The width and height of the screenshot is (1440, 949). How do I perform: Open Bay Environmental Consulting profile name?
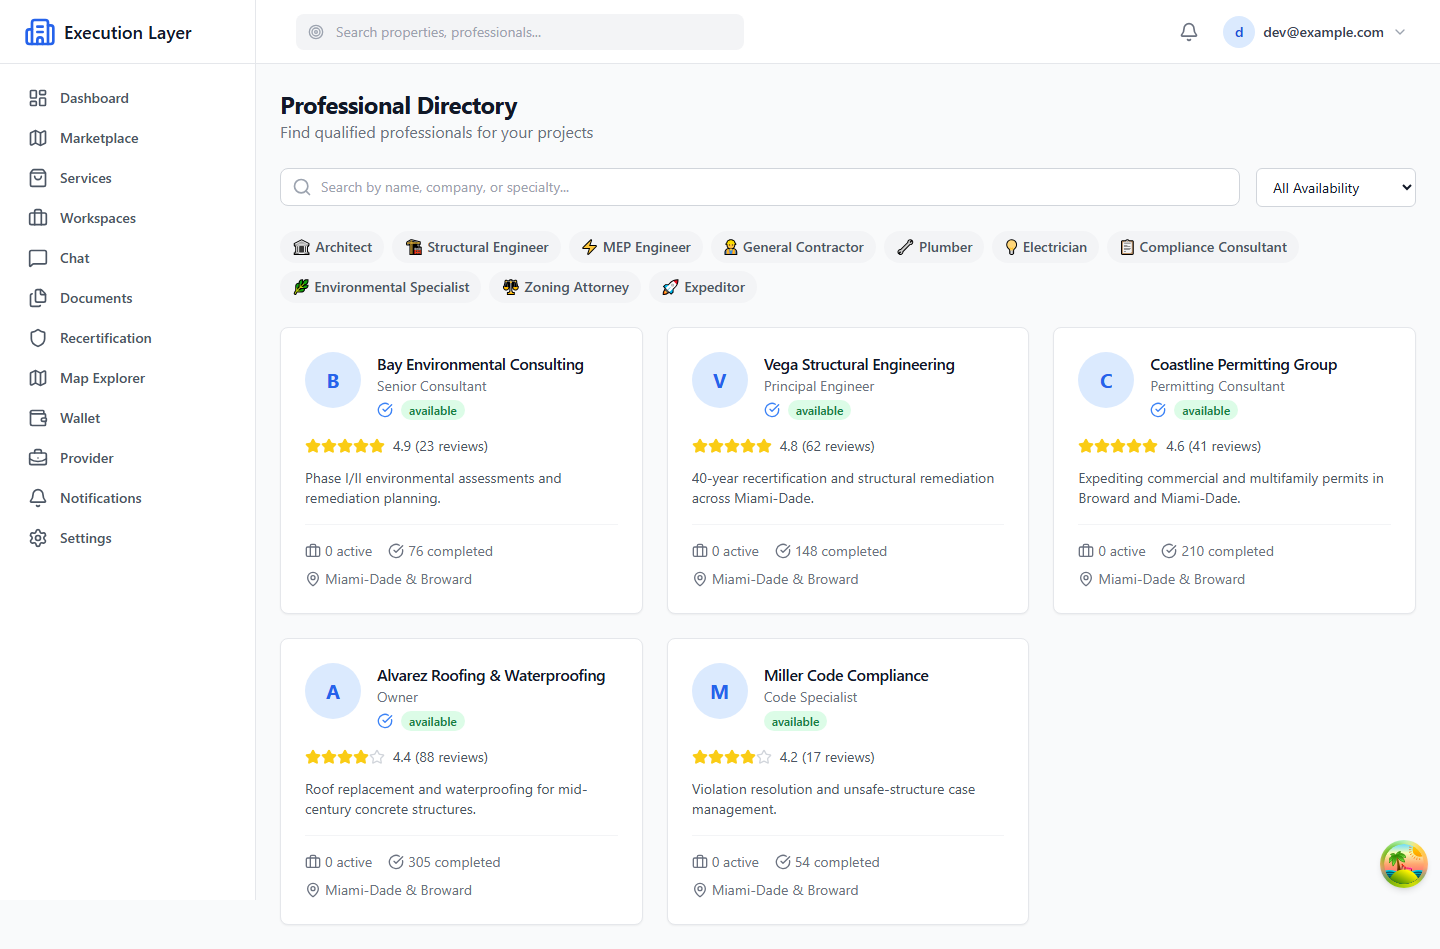[x=480, y=365]
